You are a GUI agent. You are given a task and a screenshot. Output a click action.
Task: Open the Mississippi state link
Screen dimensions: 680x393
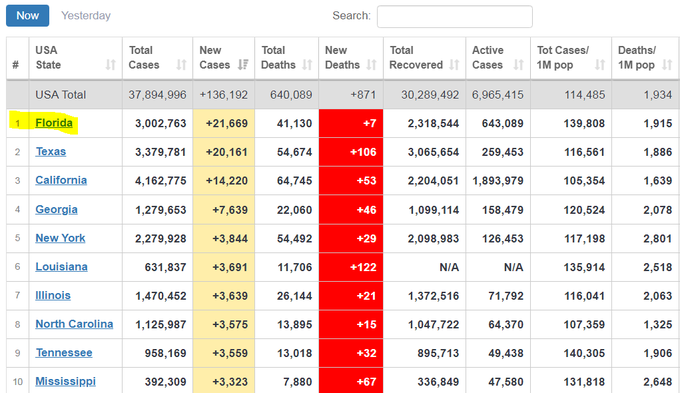click(x=65, y=381)
